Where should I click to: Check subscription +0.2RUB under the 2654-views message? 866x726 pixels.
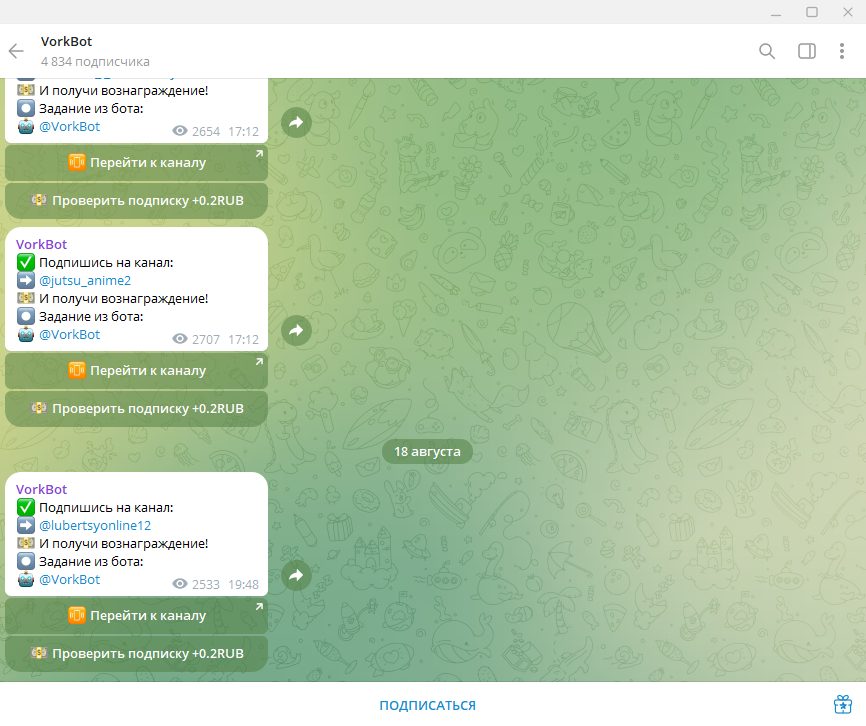pyautogui.click(x=136, y=200)
